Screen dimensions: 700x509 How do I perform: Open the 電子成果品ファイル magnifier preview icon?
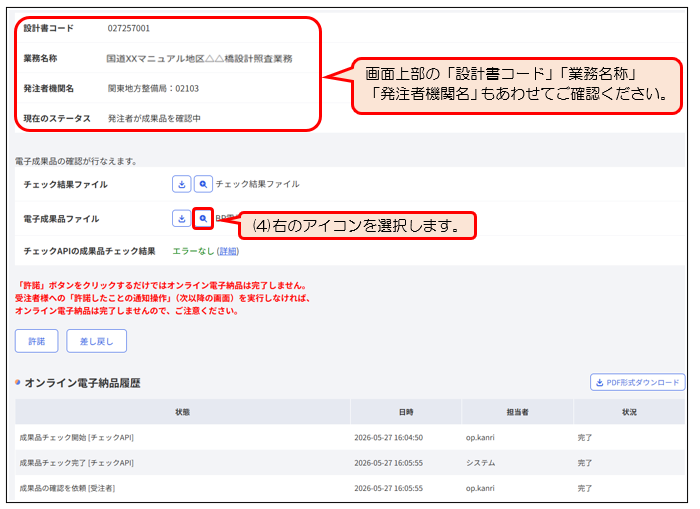pyautogui.click(x=203, y=218)
